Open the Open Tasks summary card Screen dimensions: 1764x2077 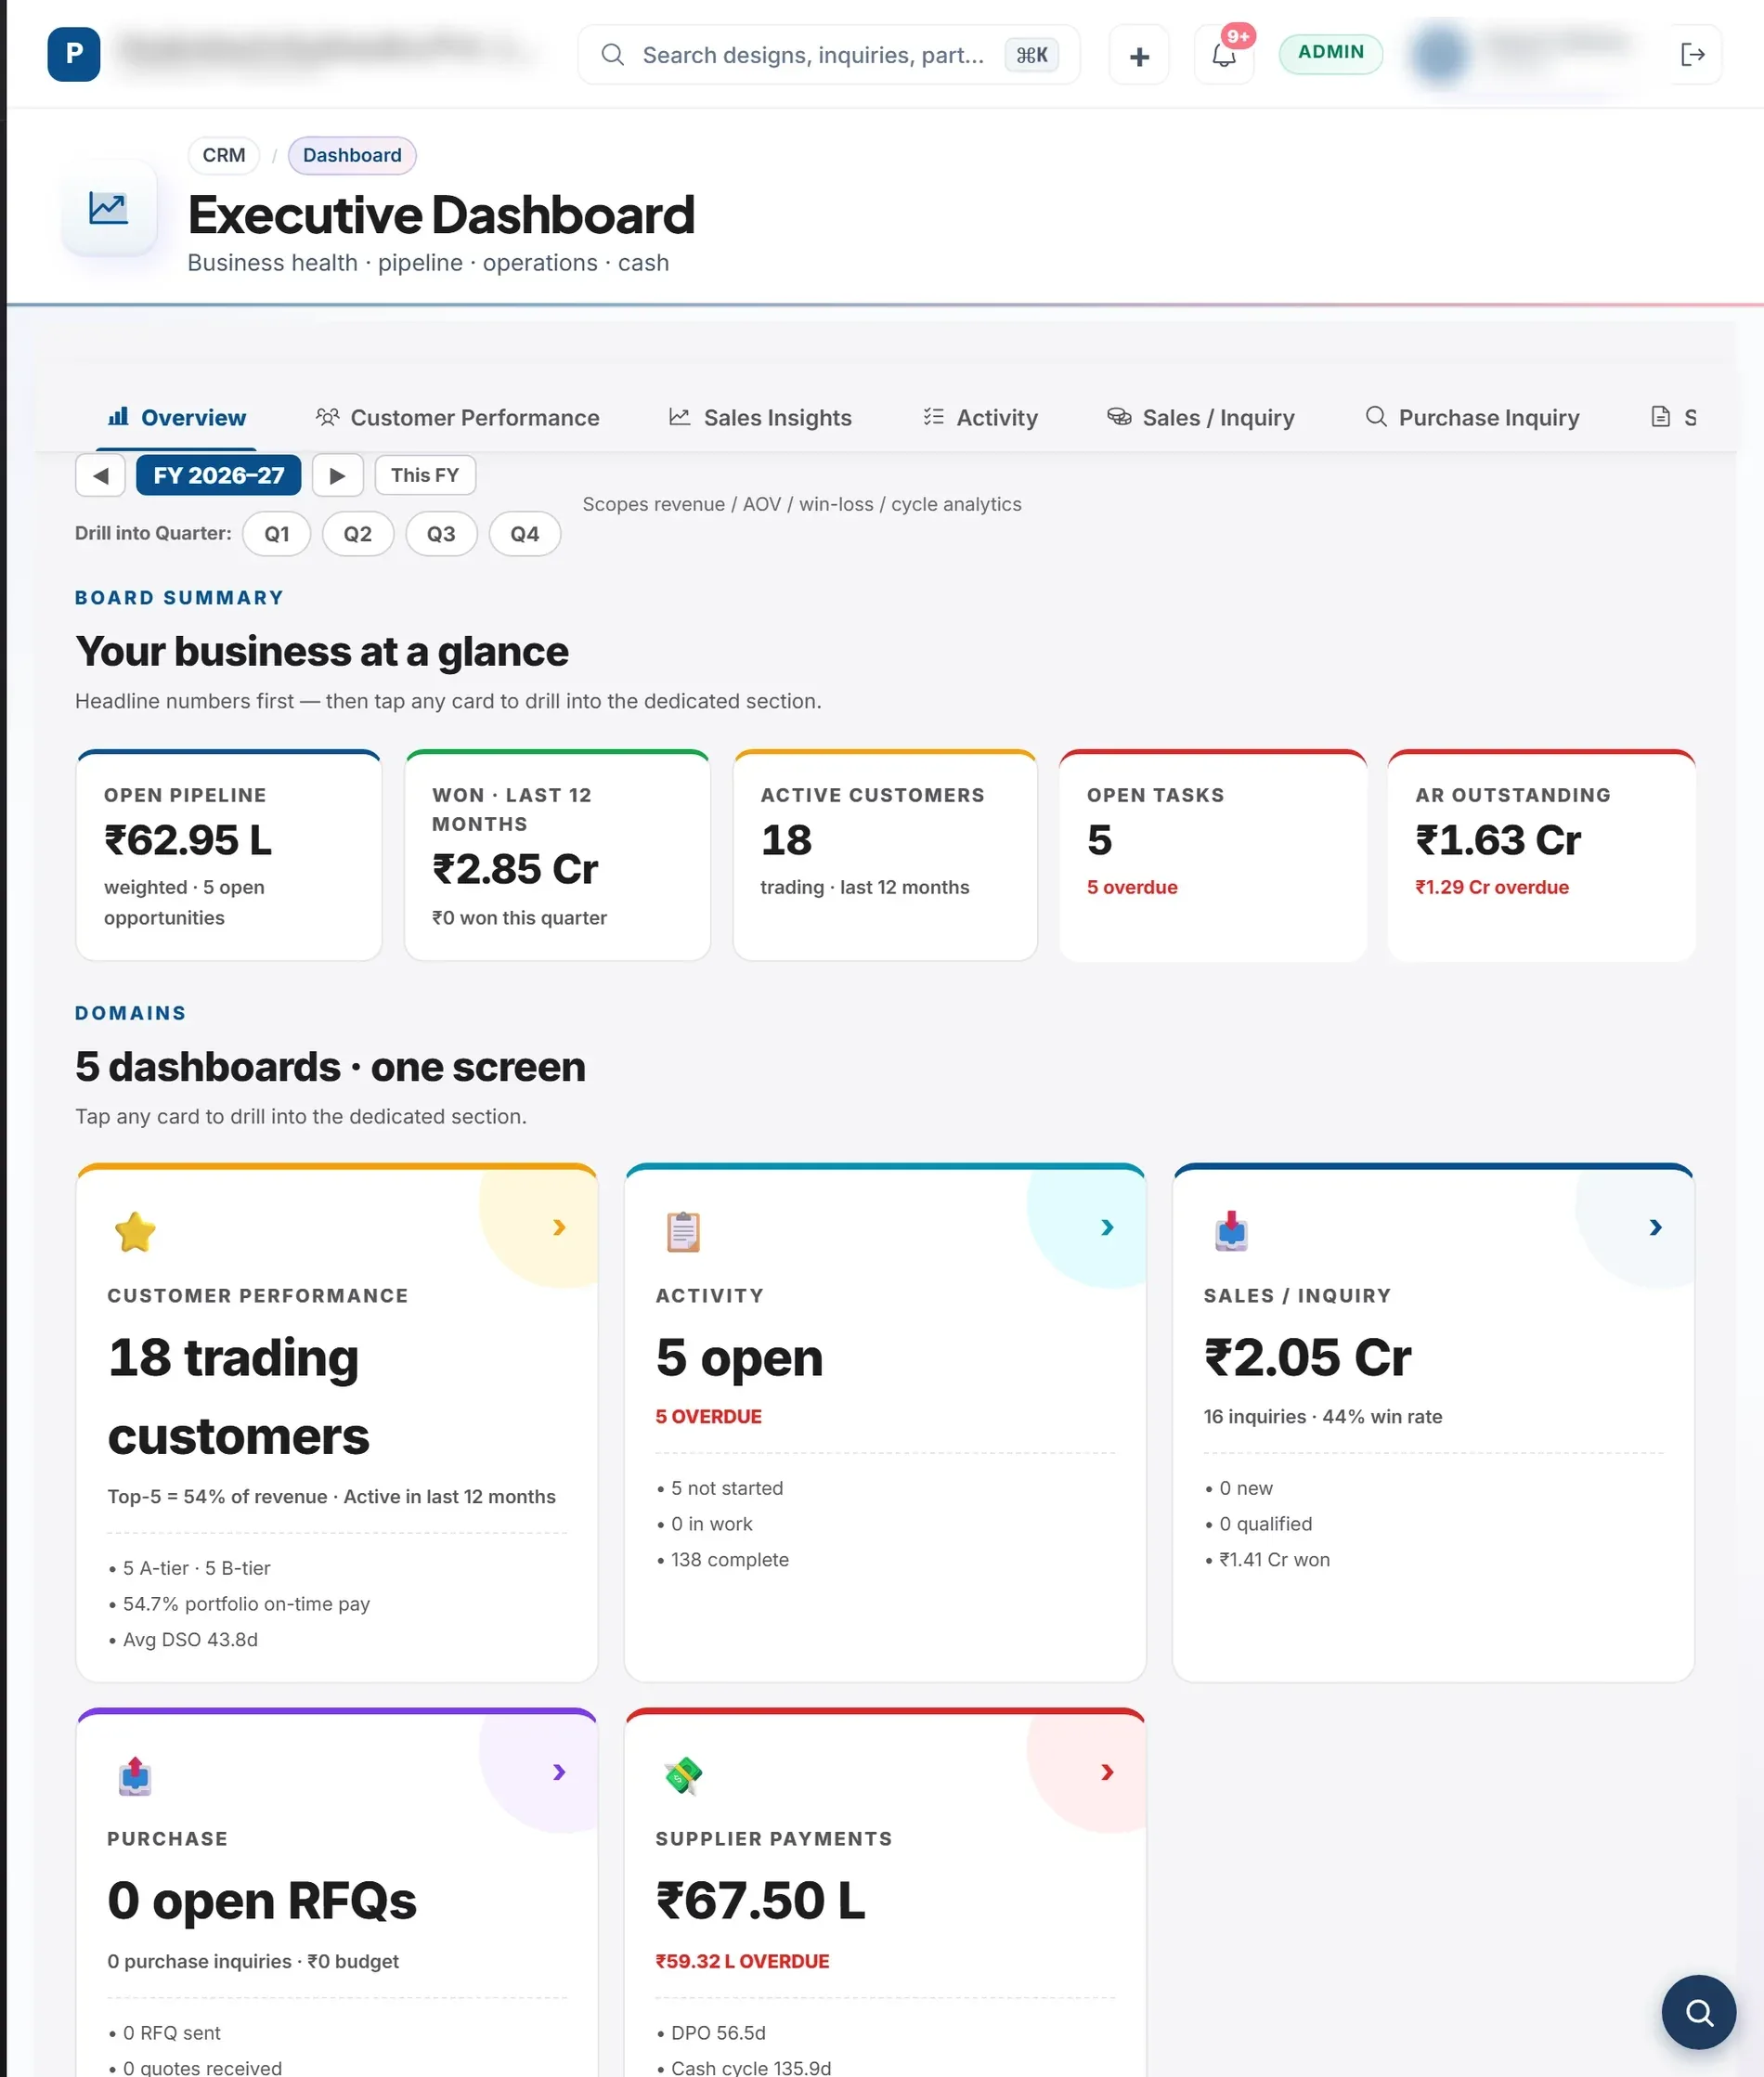coord(1212,855)
